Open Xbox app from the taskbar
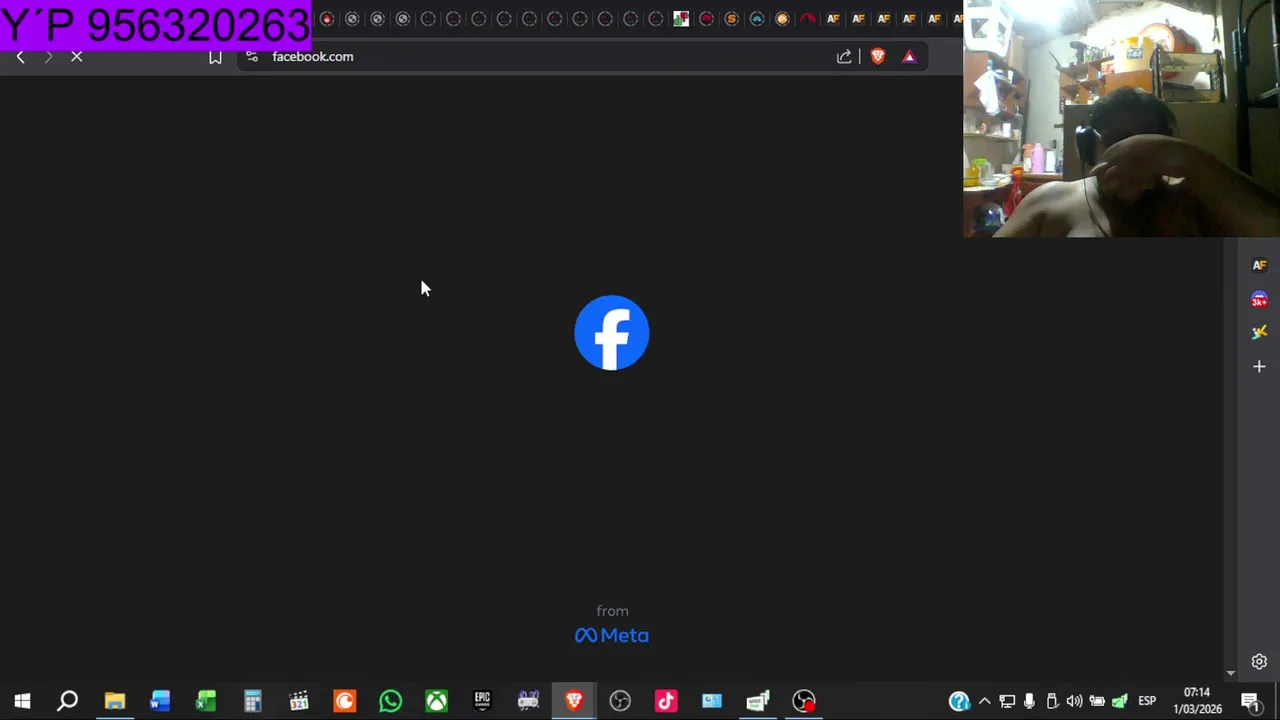This screenshot has height=720, width=1280. pyautogui.click(x=436, y=701)
